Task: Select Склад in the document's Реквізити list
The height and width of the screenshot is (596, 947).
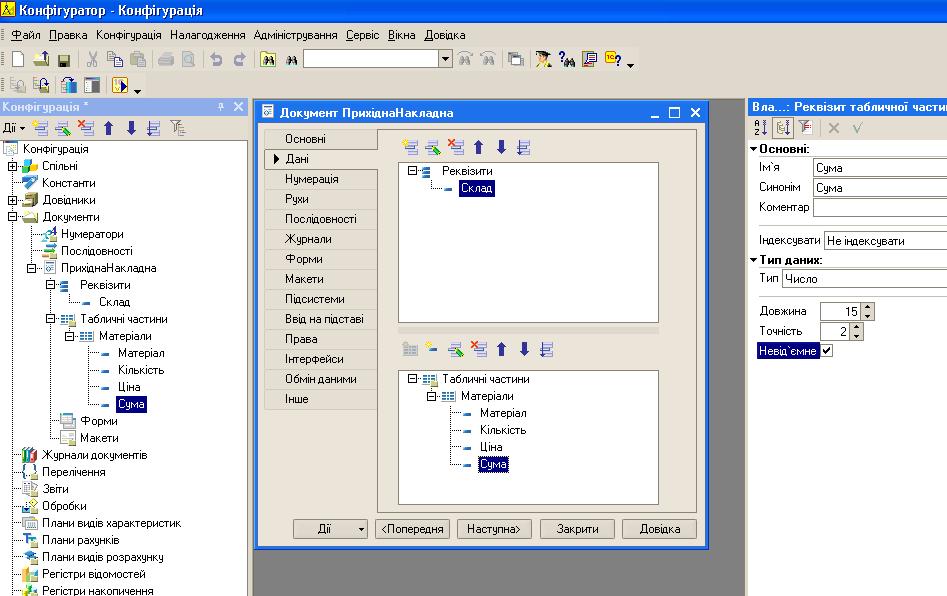Action: (x=477, y=188)
